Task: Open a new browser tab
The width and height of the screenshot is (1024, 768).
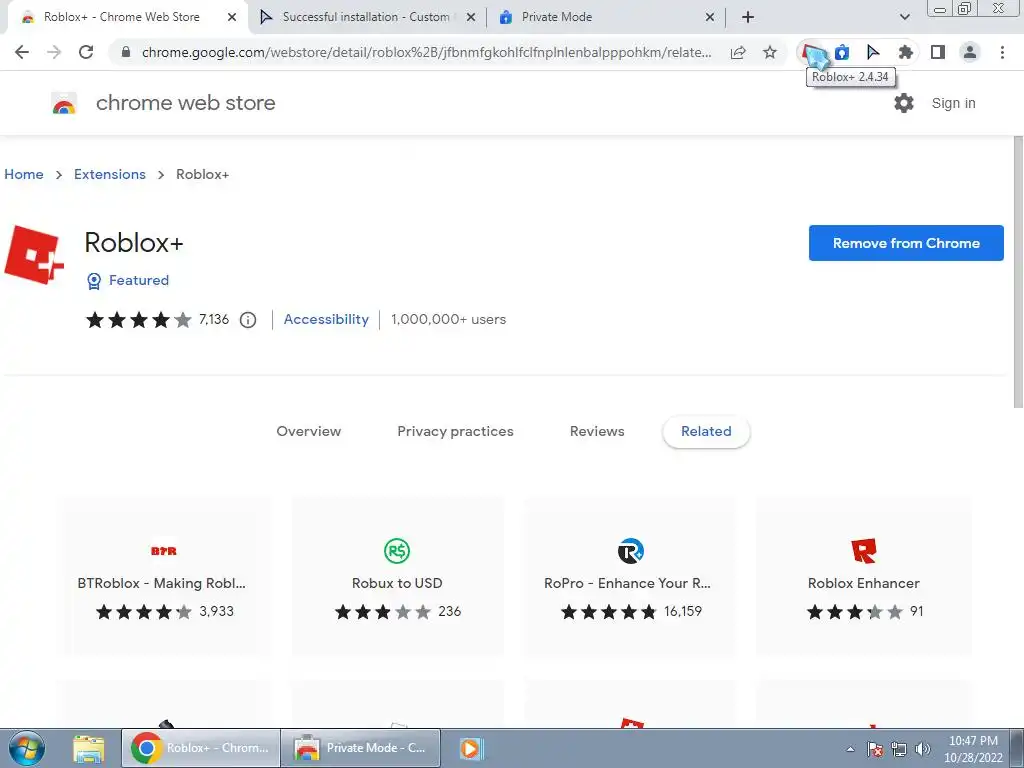Action: tap(748, 17)
